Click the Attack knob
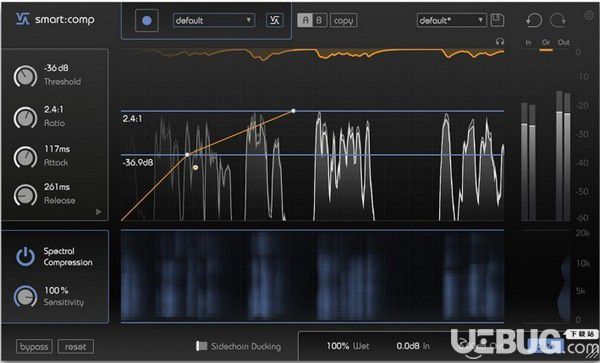This screenshot has width=600, height=363. 25,157
